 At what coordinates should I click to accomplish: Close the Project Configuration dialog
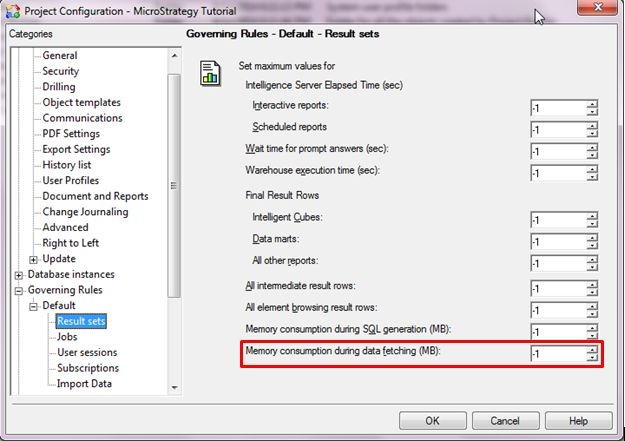(597, 7)
